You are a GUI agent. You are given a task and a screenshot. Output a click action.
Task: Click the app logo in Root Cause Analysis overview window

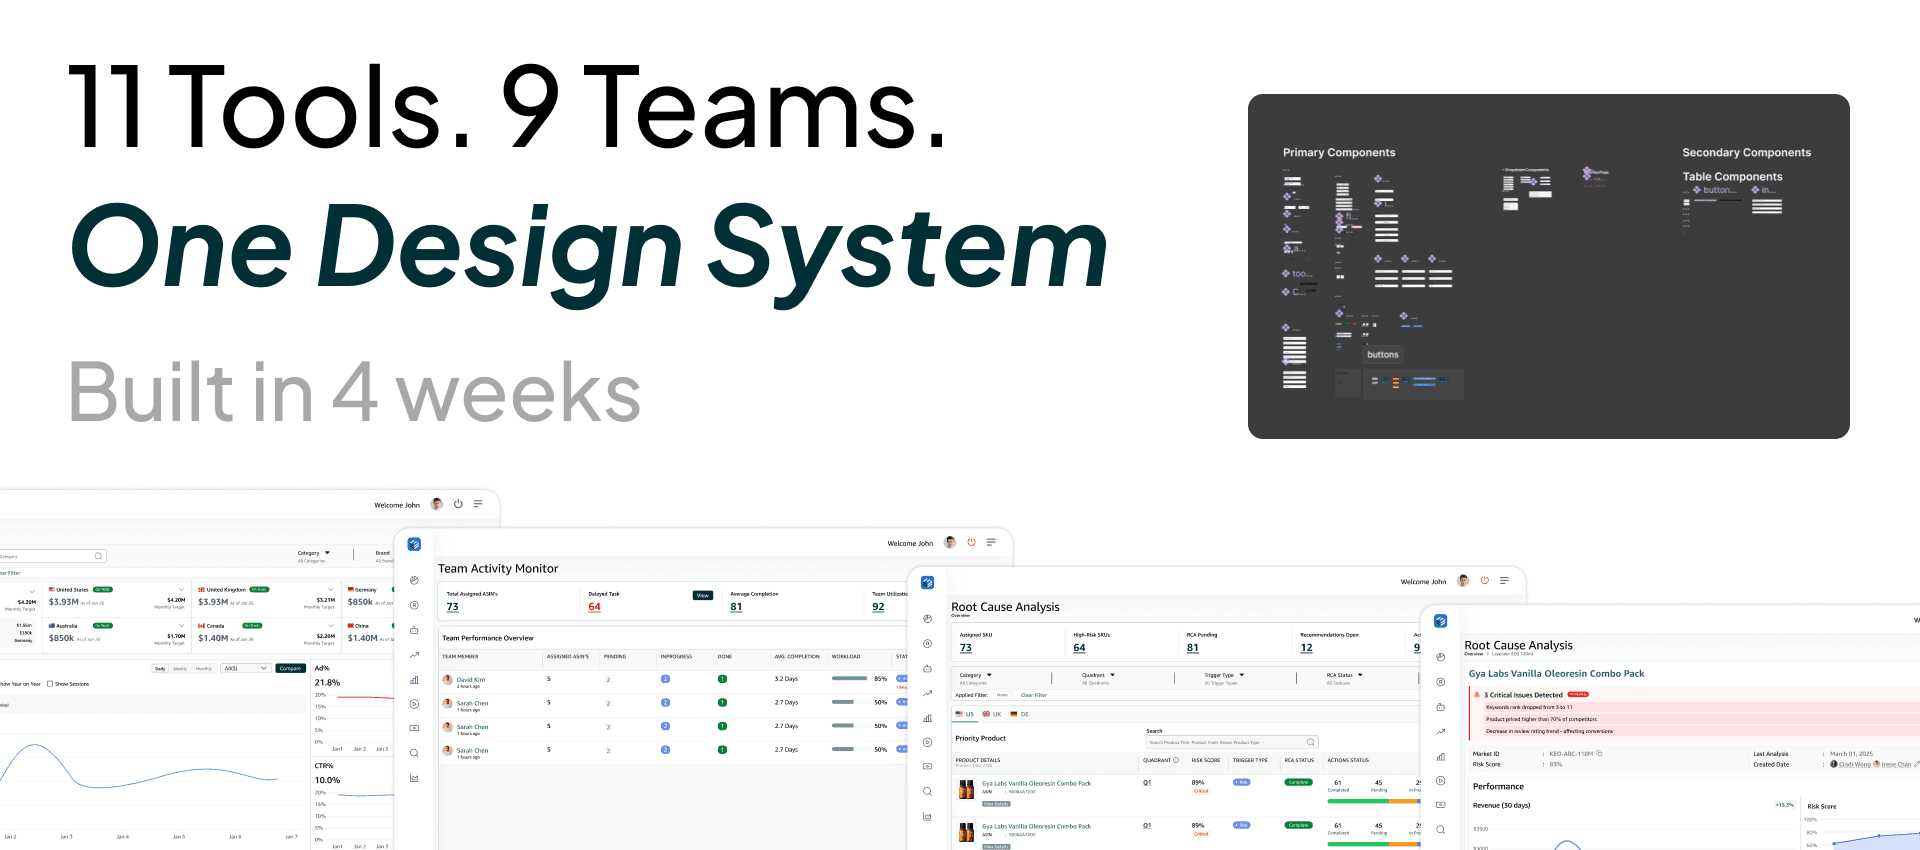tap(927, 582)
